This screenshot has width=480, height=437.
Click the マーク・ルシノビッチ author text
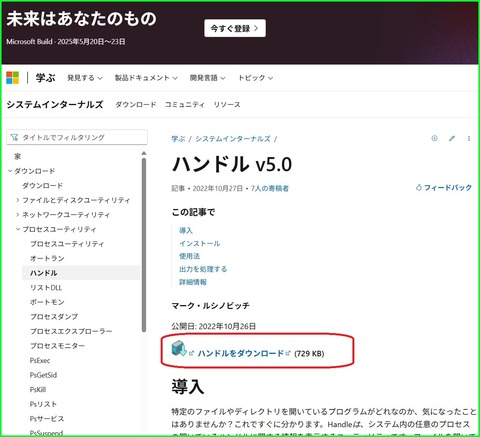pyautogui.click(x=210, y=305)
